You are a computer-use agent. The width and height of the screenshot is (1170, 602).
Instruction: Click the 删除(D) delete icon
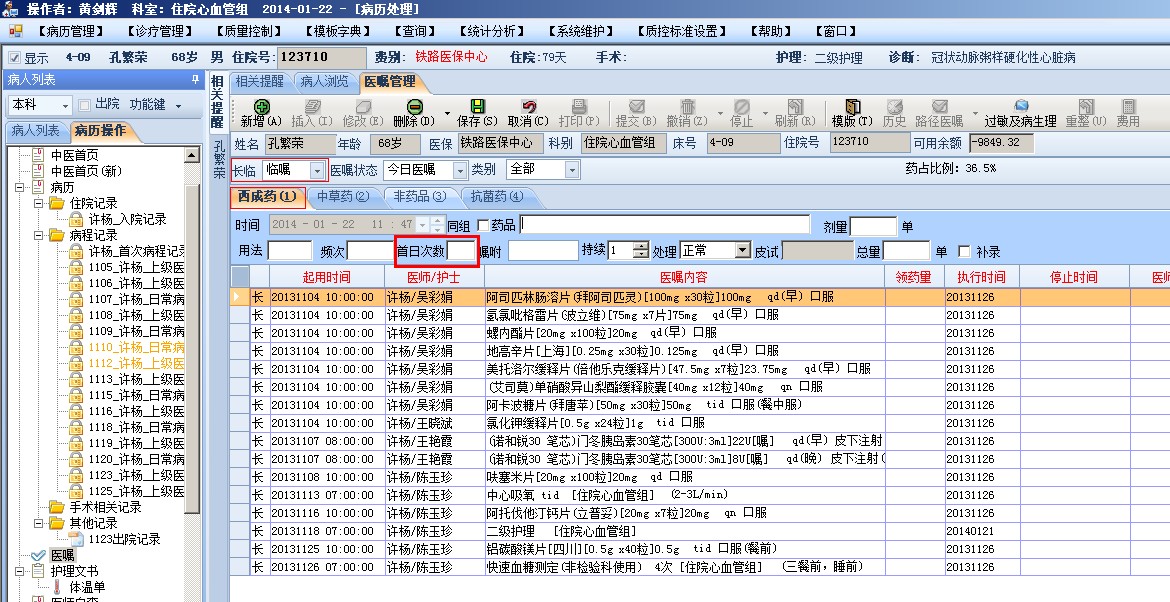click(x=415, y=107)
